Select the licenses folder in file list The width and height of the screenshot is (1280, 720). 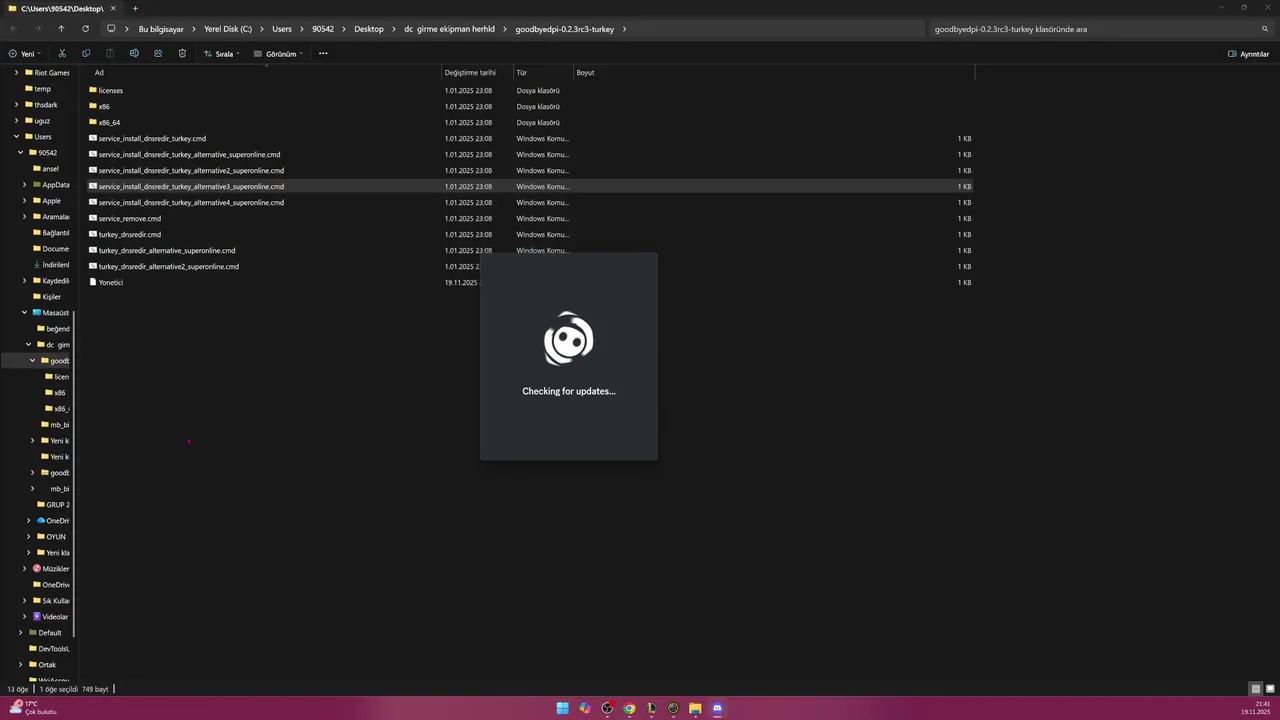[105, 90]
